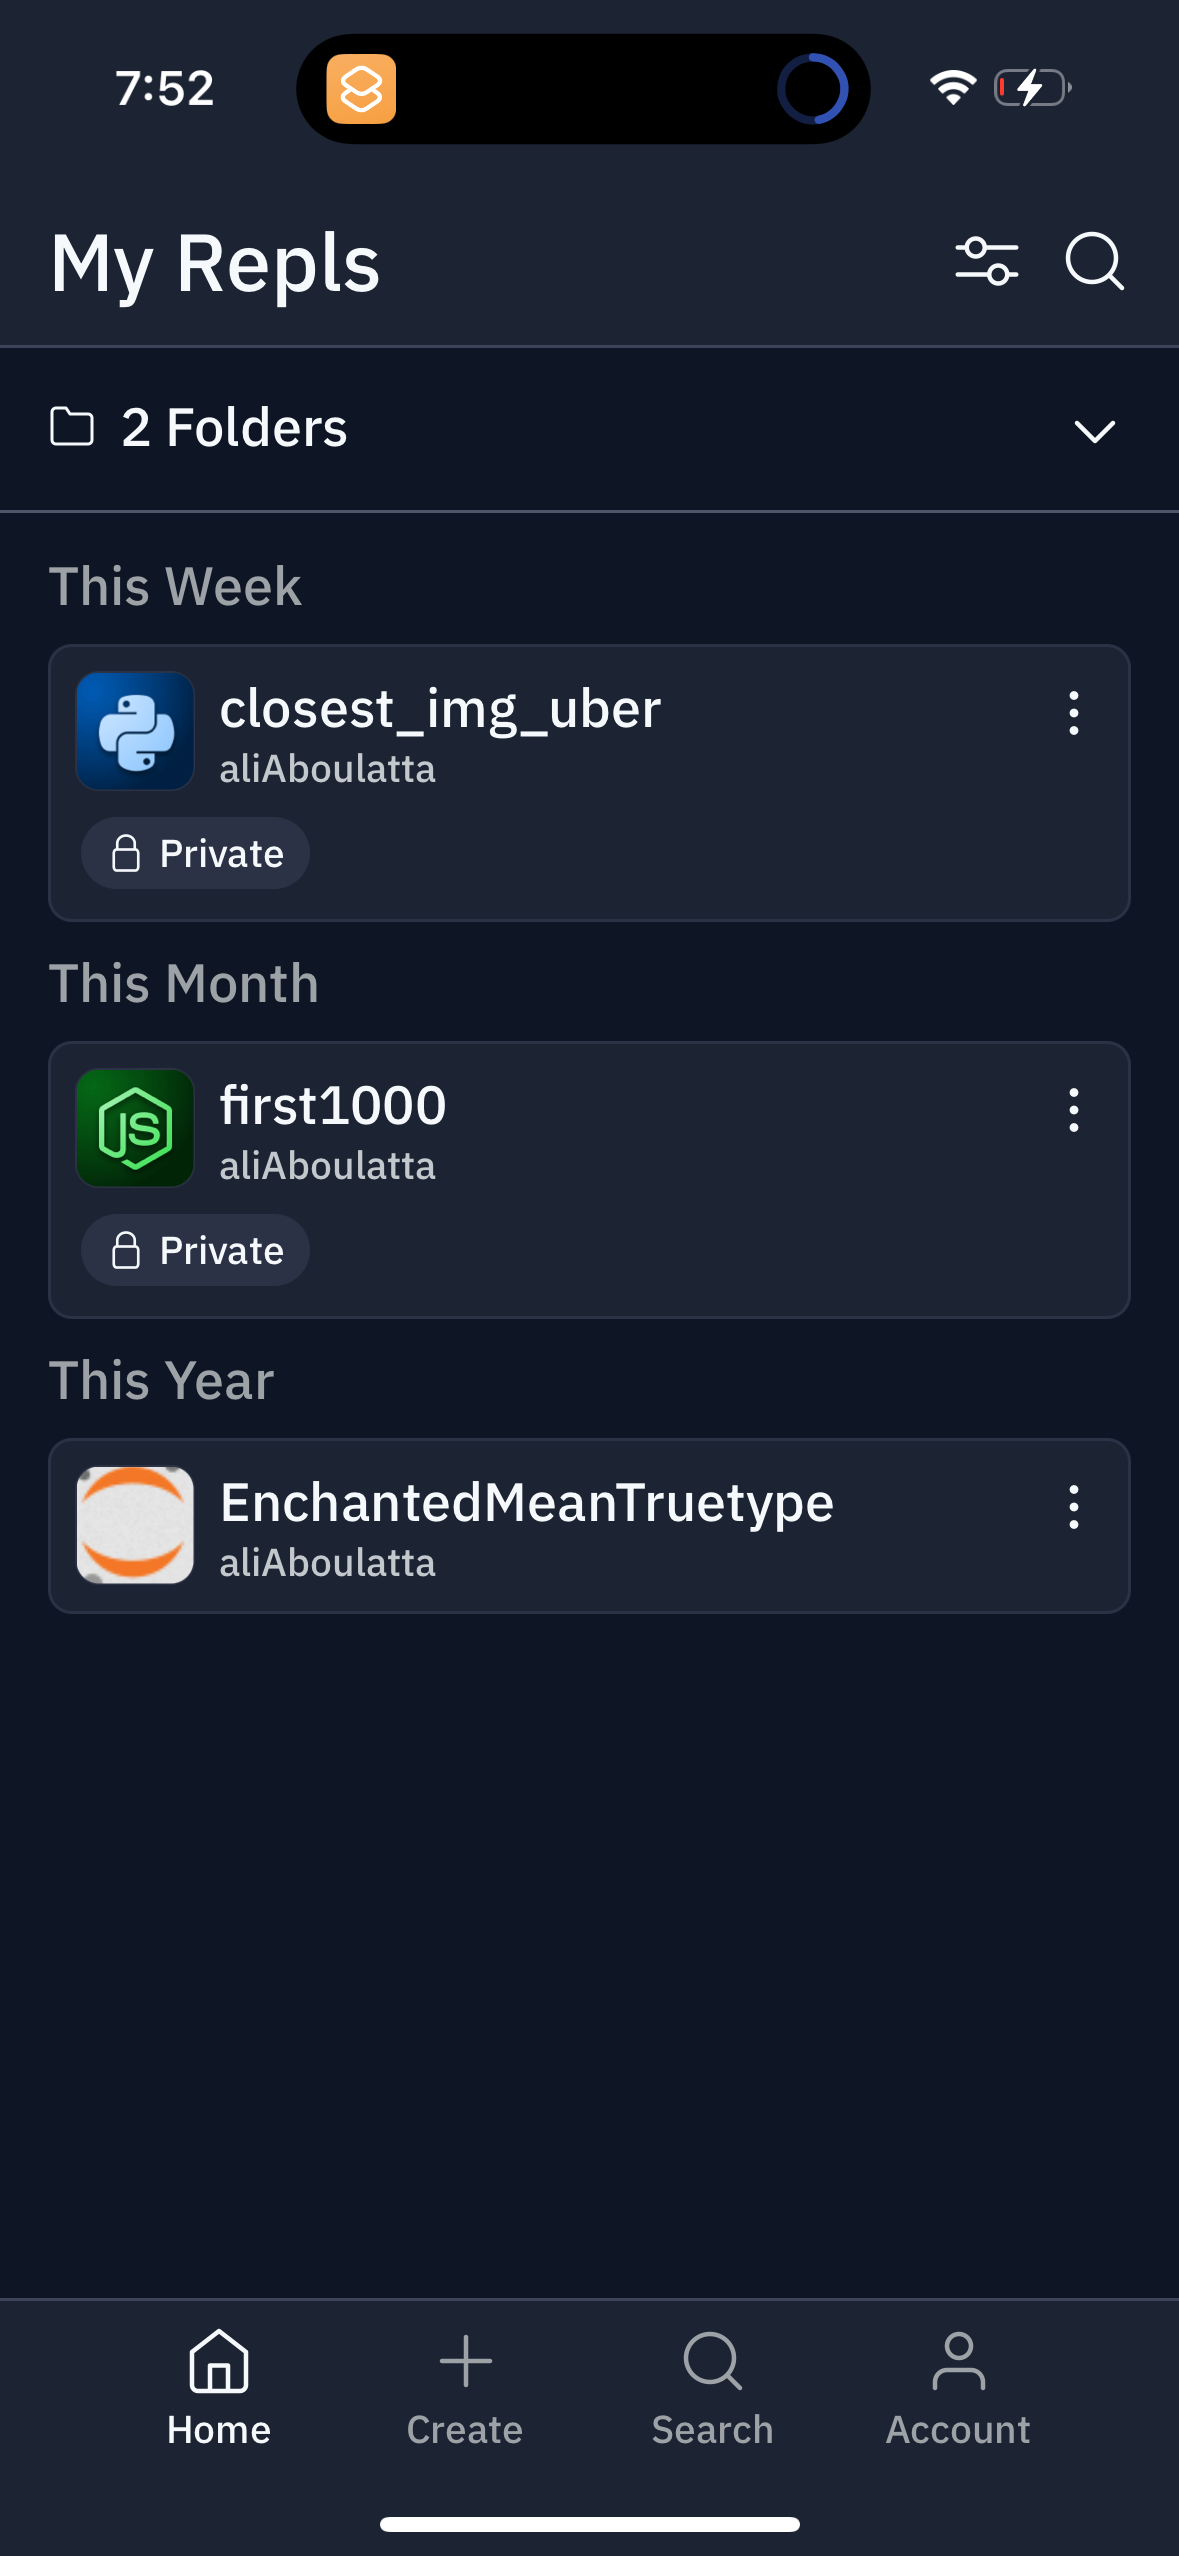Select the Home tab

(x=219, y=2388)
